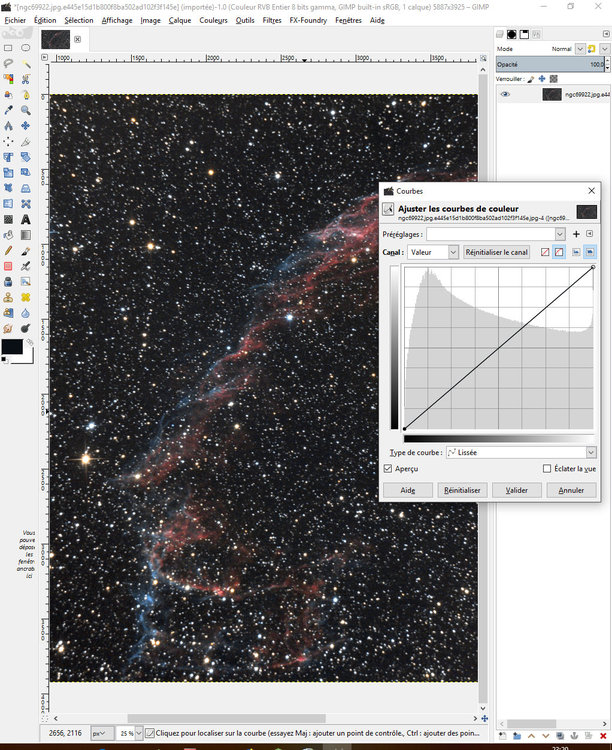Enable the Éclater la vue checkbox

tap(547, 469)
